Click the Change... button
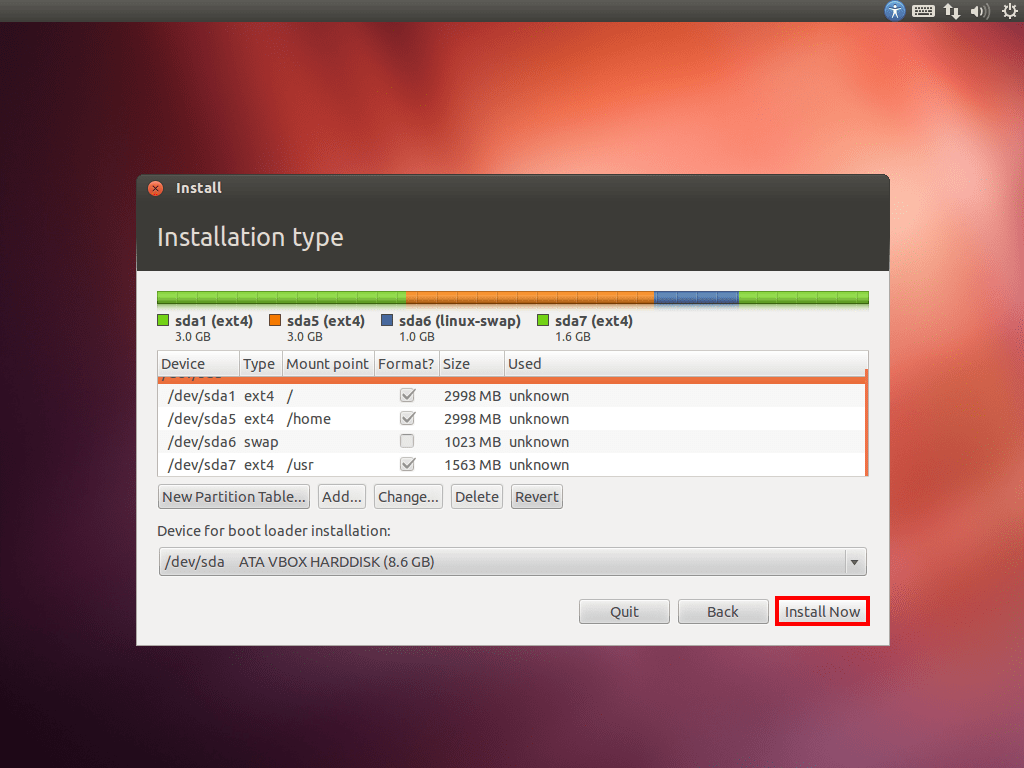Screen dimensions: 1024x768 tap(408, 496)
